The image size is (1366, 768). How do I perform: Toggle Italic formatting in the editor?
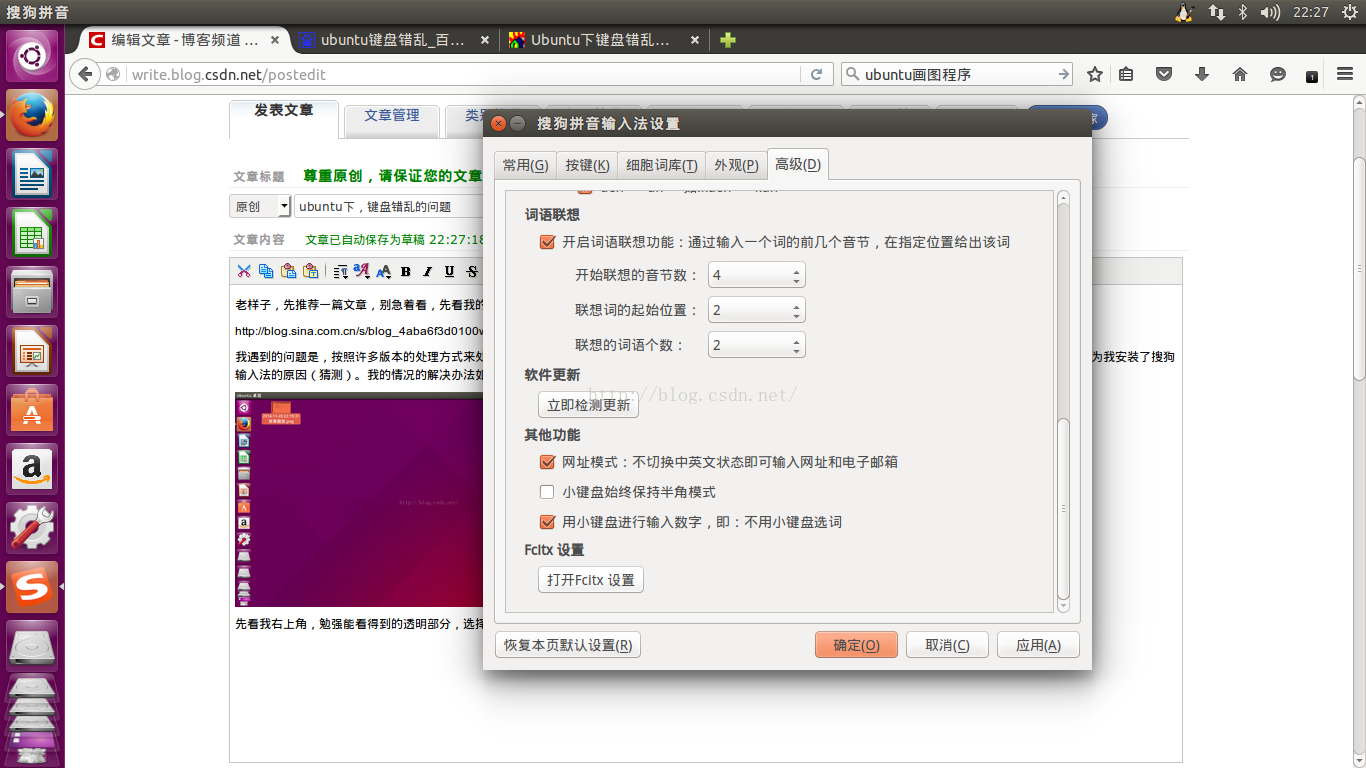click(428, 271)
